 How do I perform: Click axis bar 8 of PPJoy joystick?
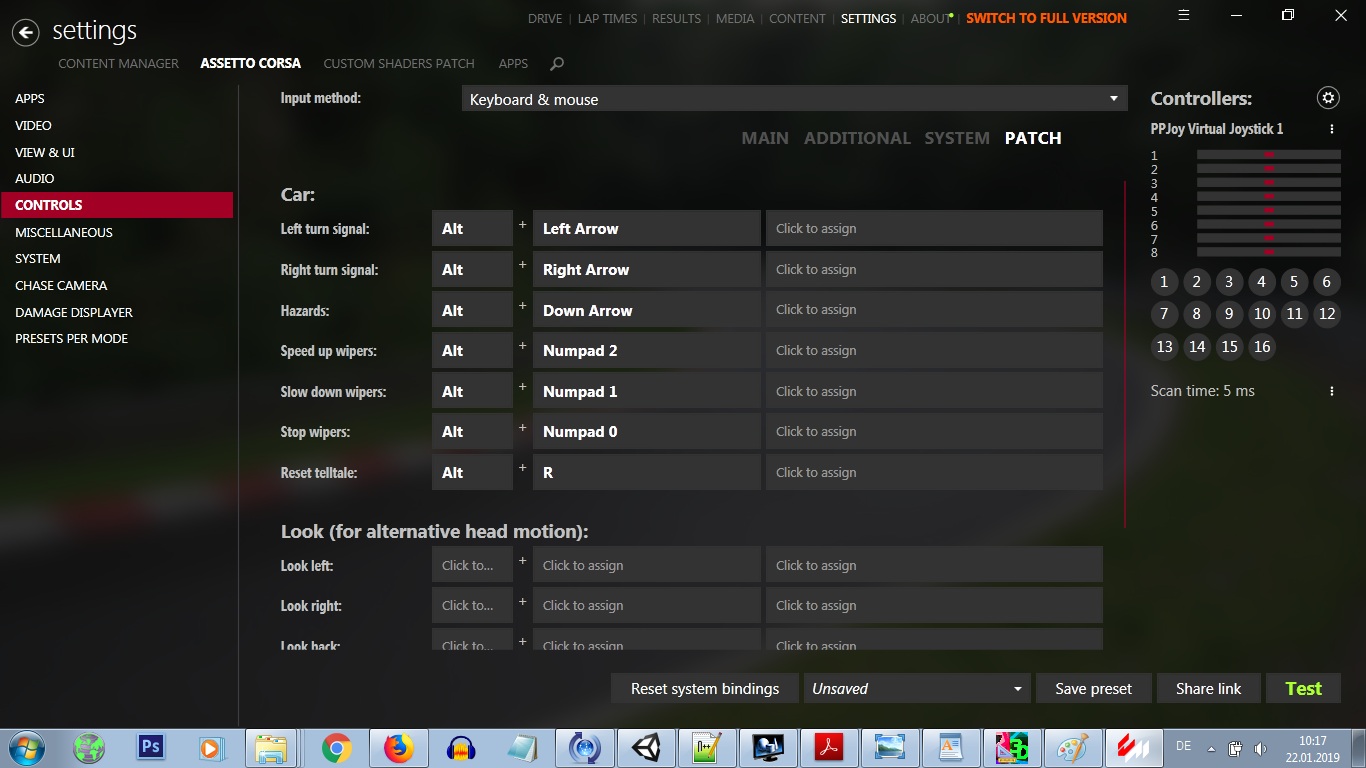[1268, 252]
